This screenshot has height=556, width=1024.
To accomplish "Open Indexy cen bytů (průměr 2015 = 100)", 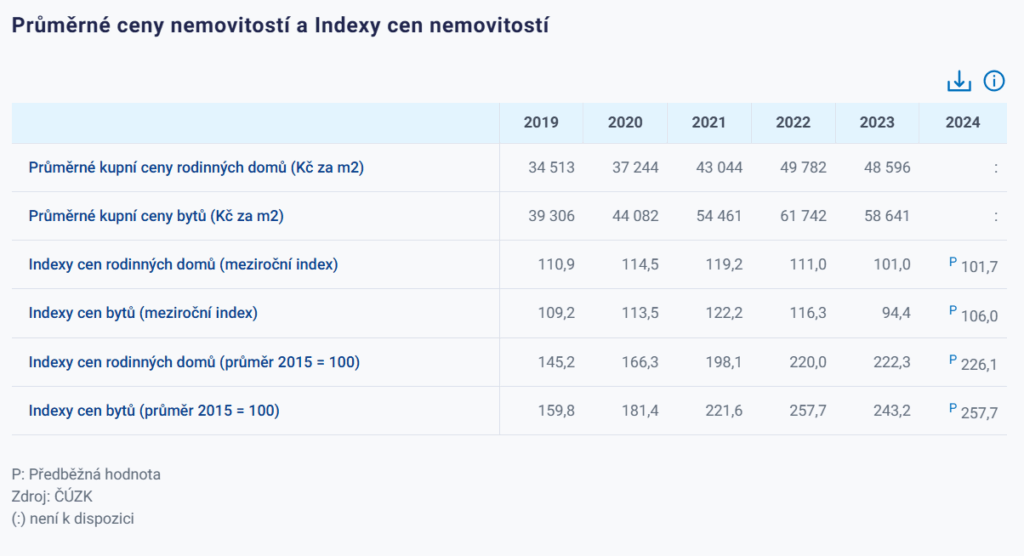I will (154, 411).
